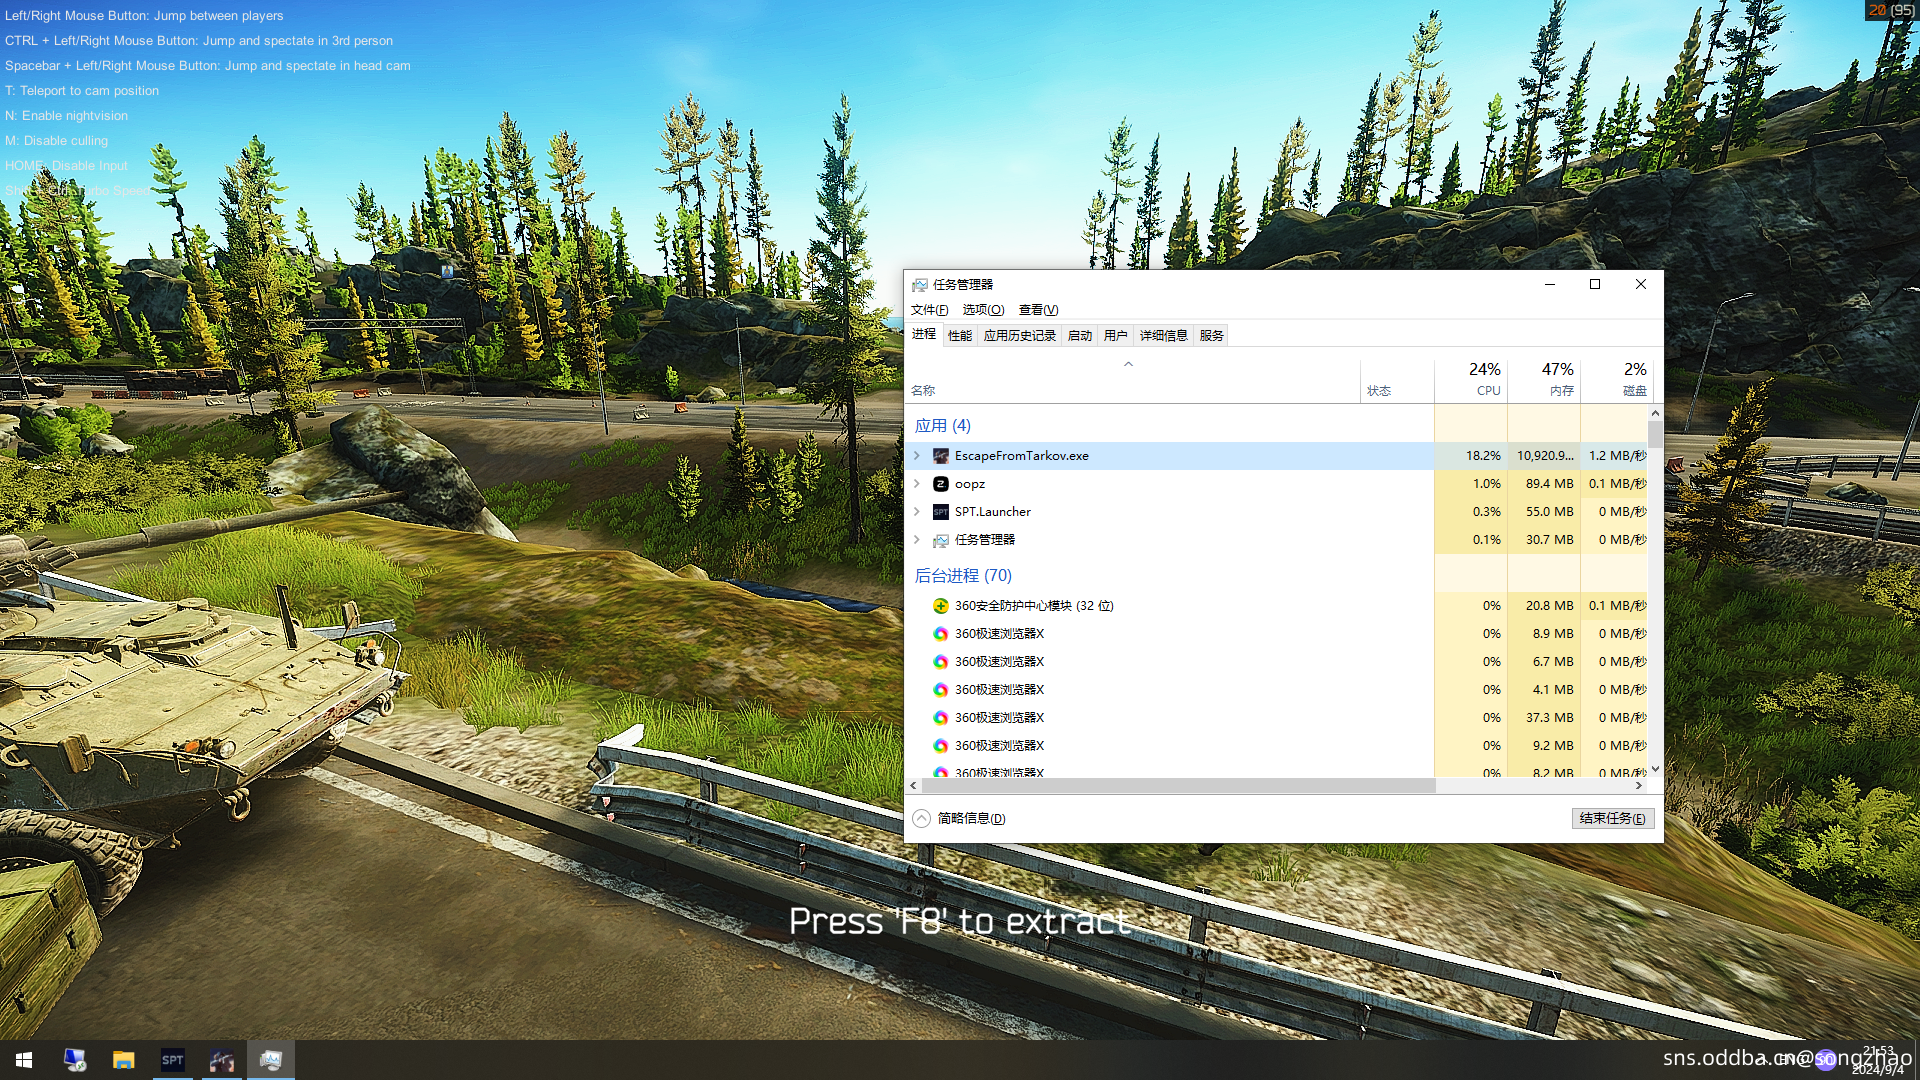Click horizontal scrollbar right arrow
Viewport: 1920px width, 1080px height.
point(1639,787)
